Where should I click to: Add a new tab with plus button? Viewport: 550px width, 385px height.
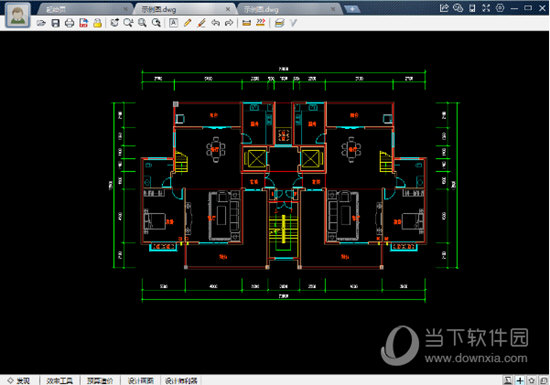tap(351, 9)
